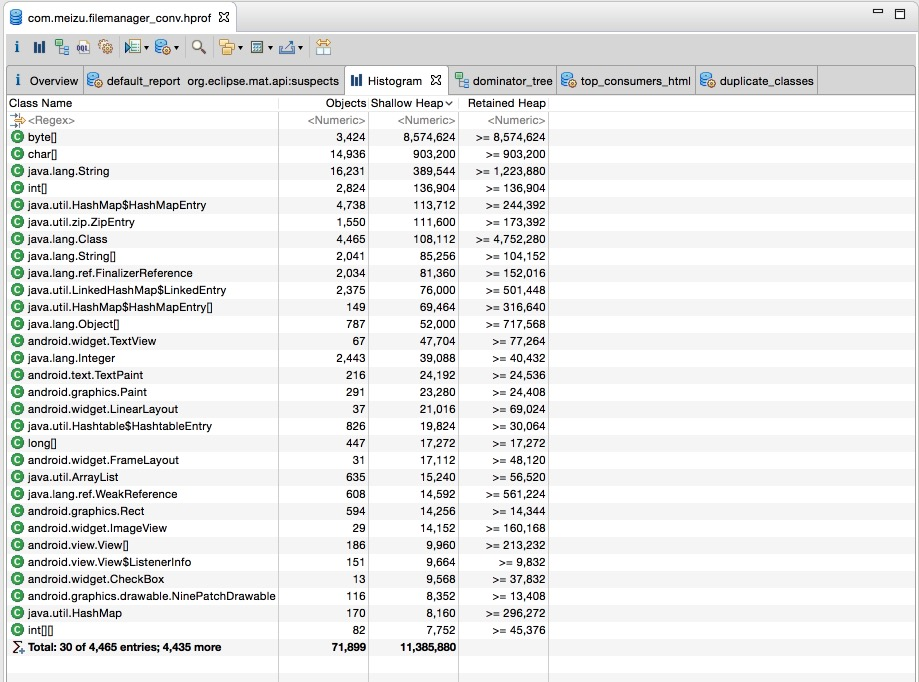
Task: Click the Class Name Regex filter field
Action: tap(140, 120)
